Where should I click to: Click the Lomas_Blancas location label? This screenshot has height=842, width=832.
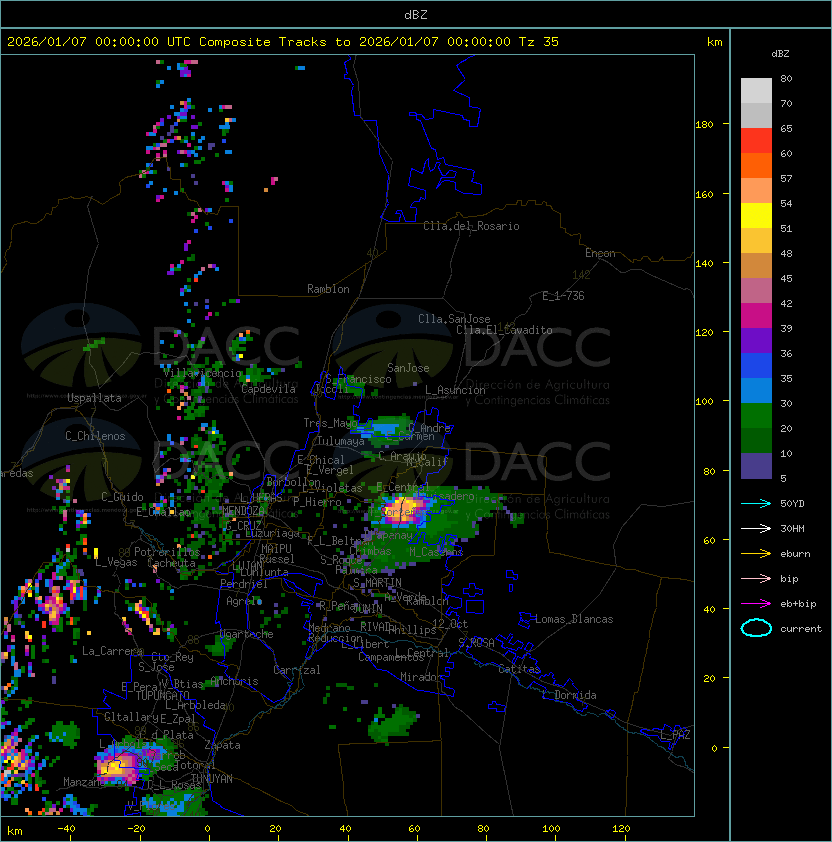(x=574, y=619)
